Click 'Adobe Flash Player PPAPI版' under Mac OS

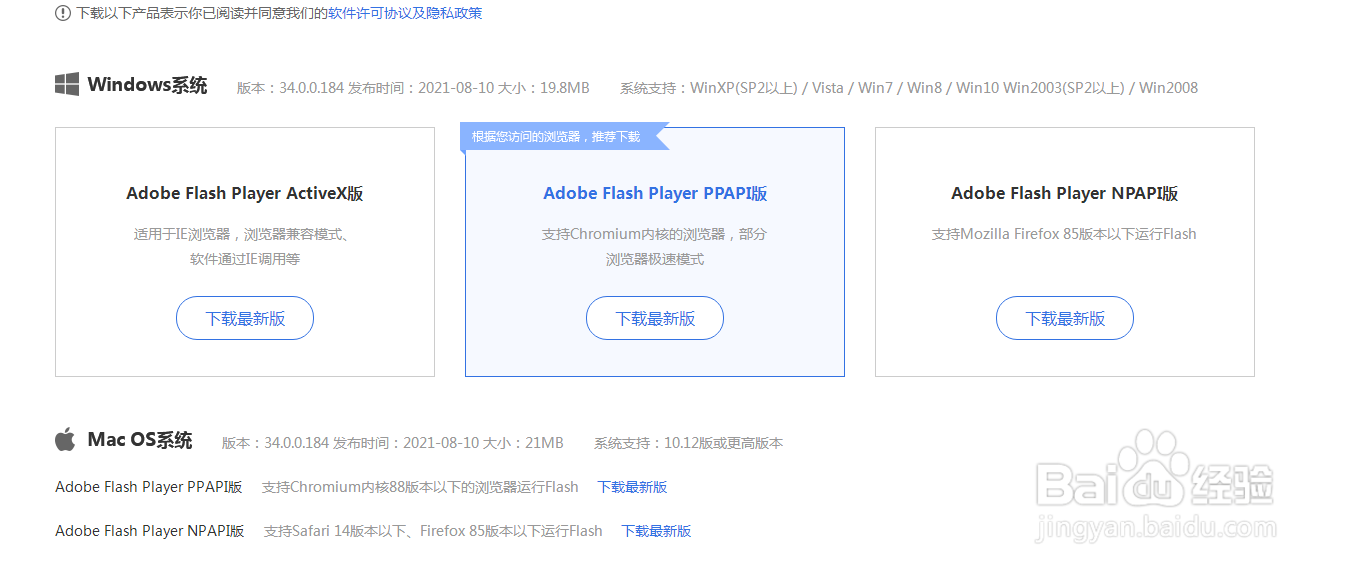click(x=149, y=487)
